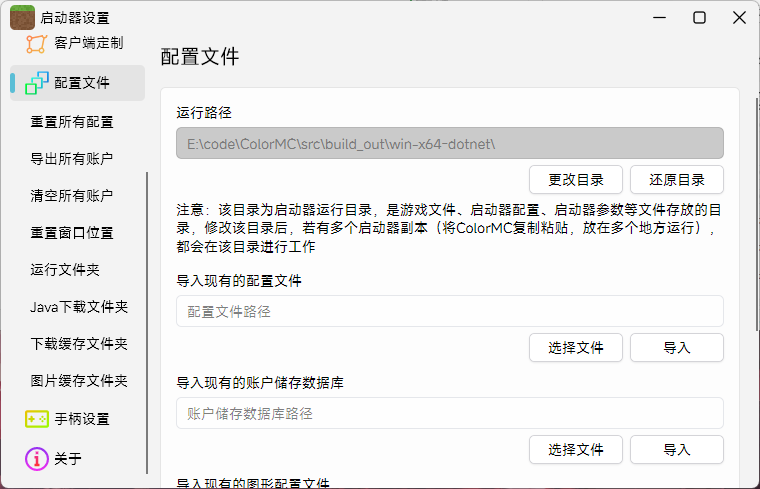Click 选择文件 for the config file path
760x489 pixels.
(576, 348)
